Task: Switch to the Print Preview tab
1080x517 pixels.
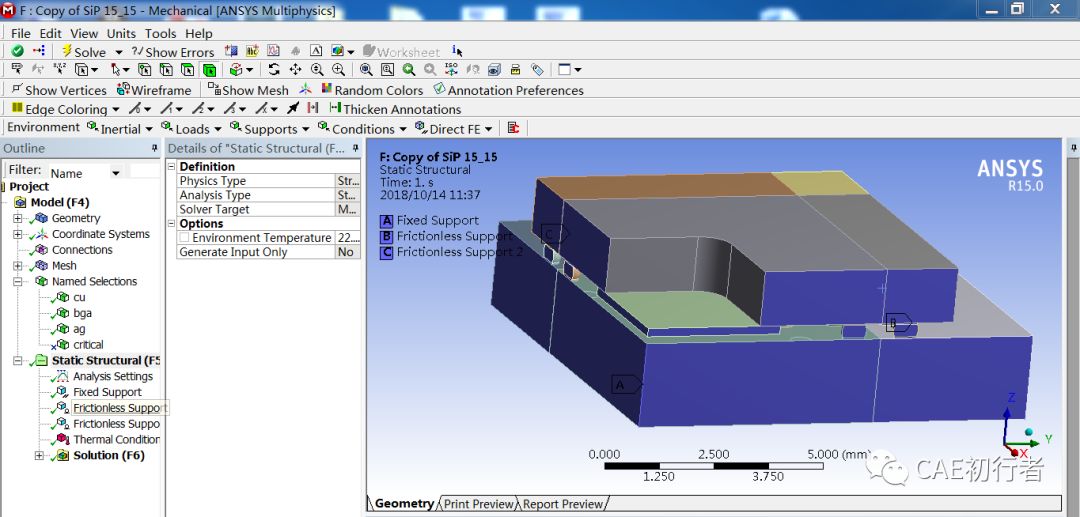Action: [x=479, y=504]
